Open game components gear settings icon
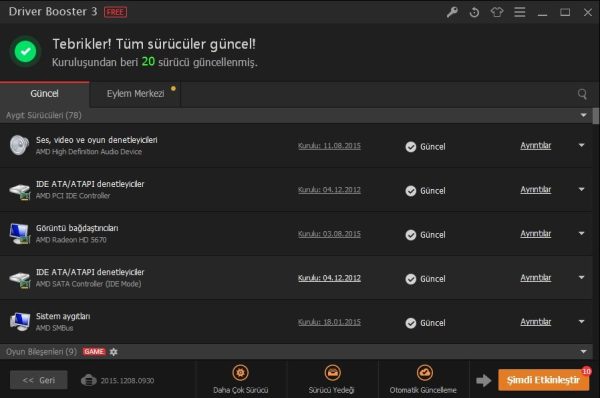The width and height of the screenshot is (600, 398). [114, 352]
